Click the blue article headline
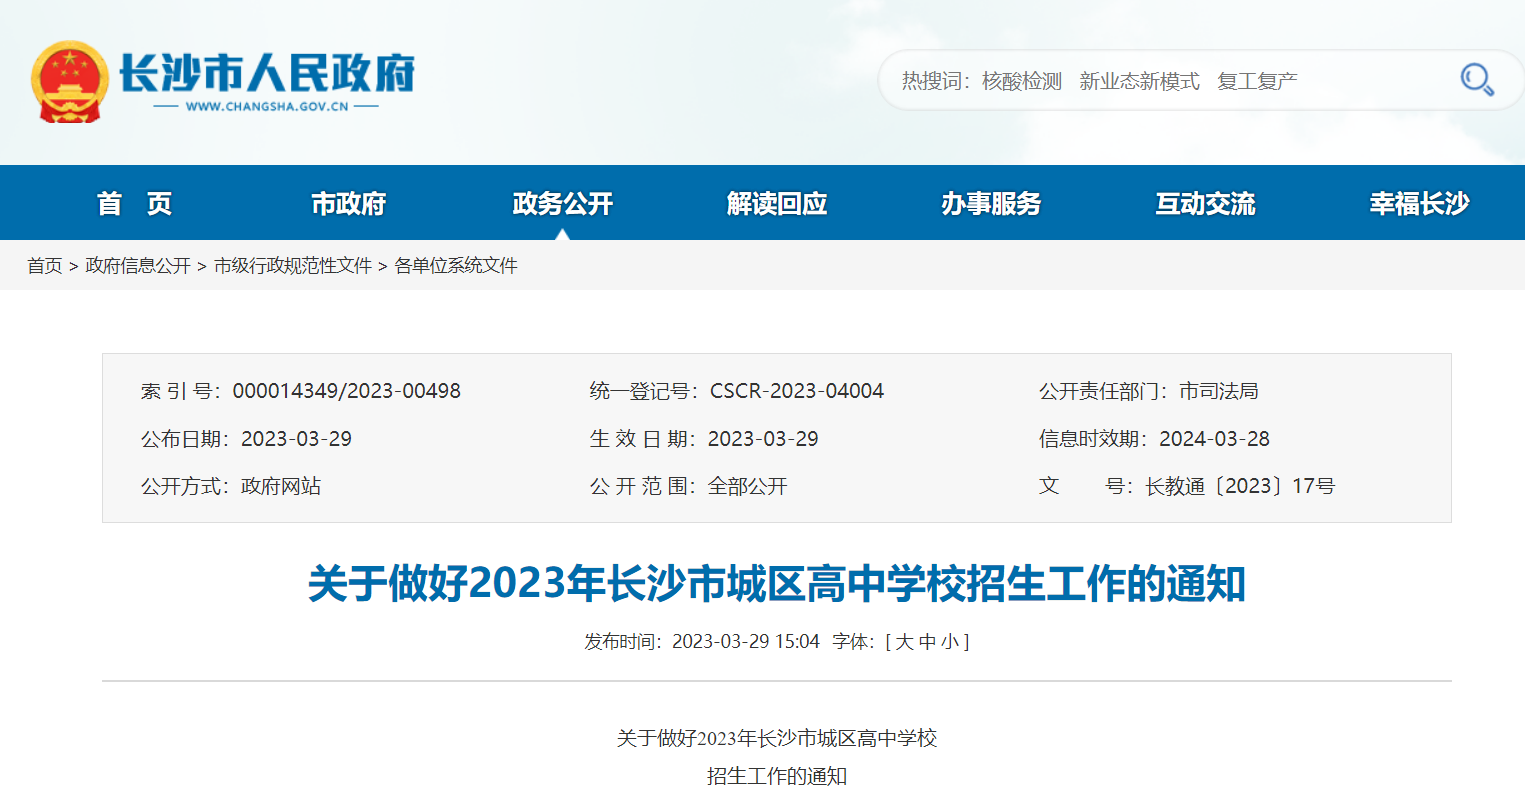Viewport: 1525px width, 800px height. [777, 584]
